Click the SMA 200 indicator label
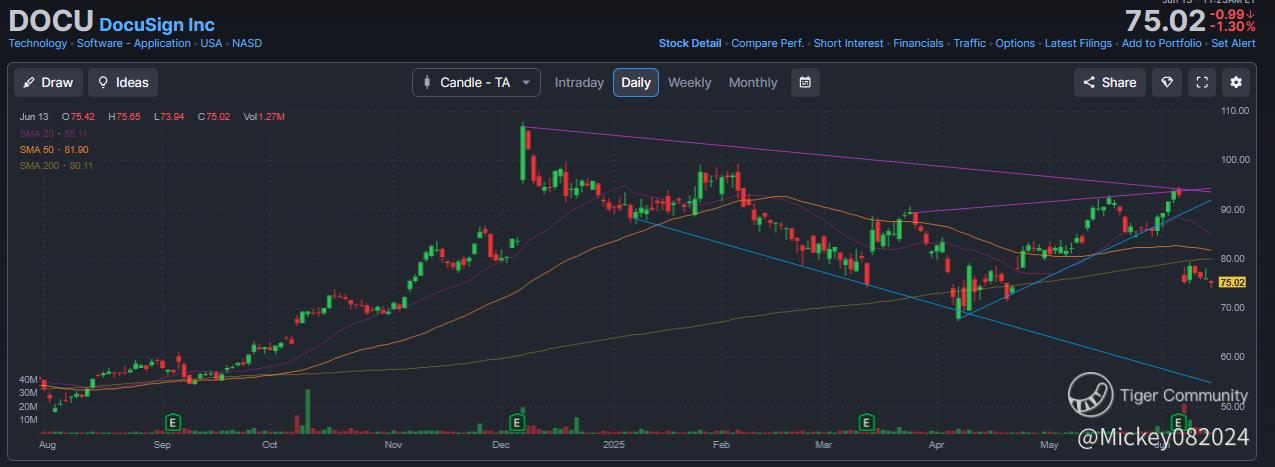Screen dimensions: 1275x467 click(56, 165)
